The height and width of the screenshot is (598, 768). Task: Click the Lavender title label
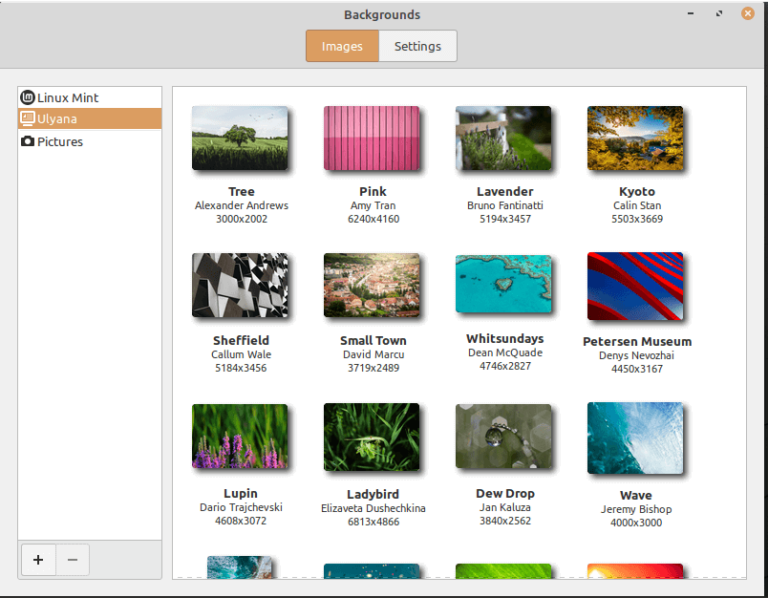coord(505,191)
